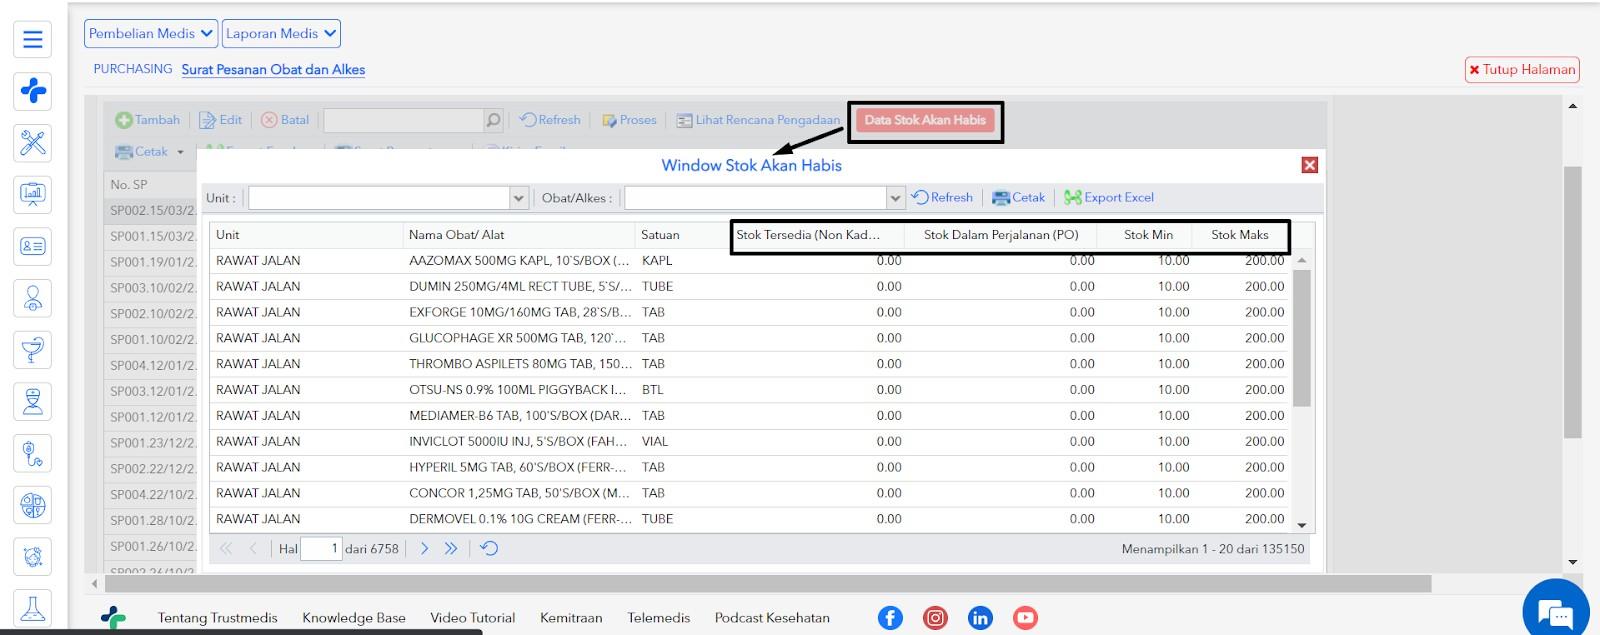
Task: Select the OTSU-NS 0.9% 100ML PIGGYBACK row
Action: [750, 390]
